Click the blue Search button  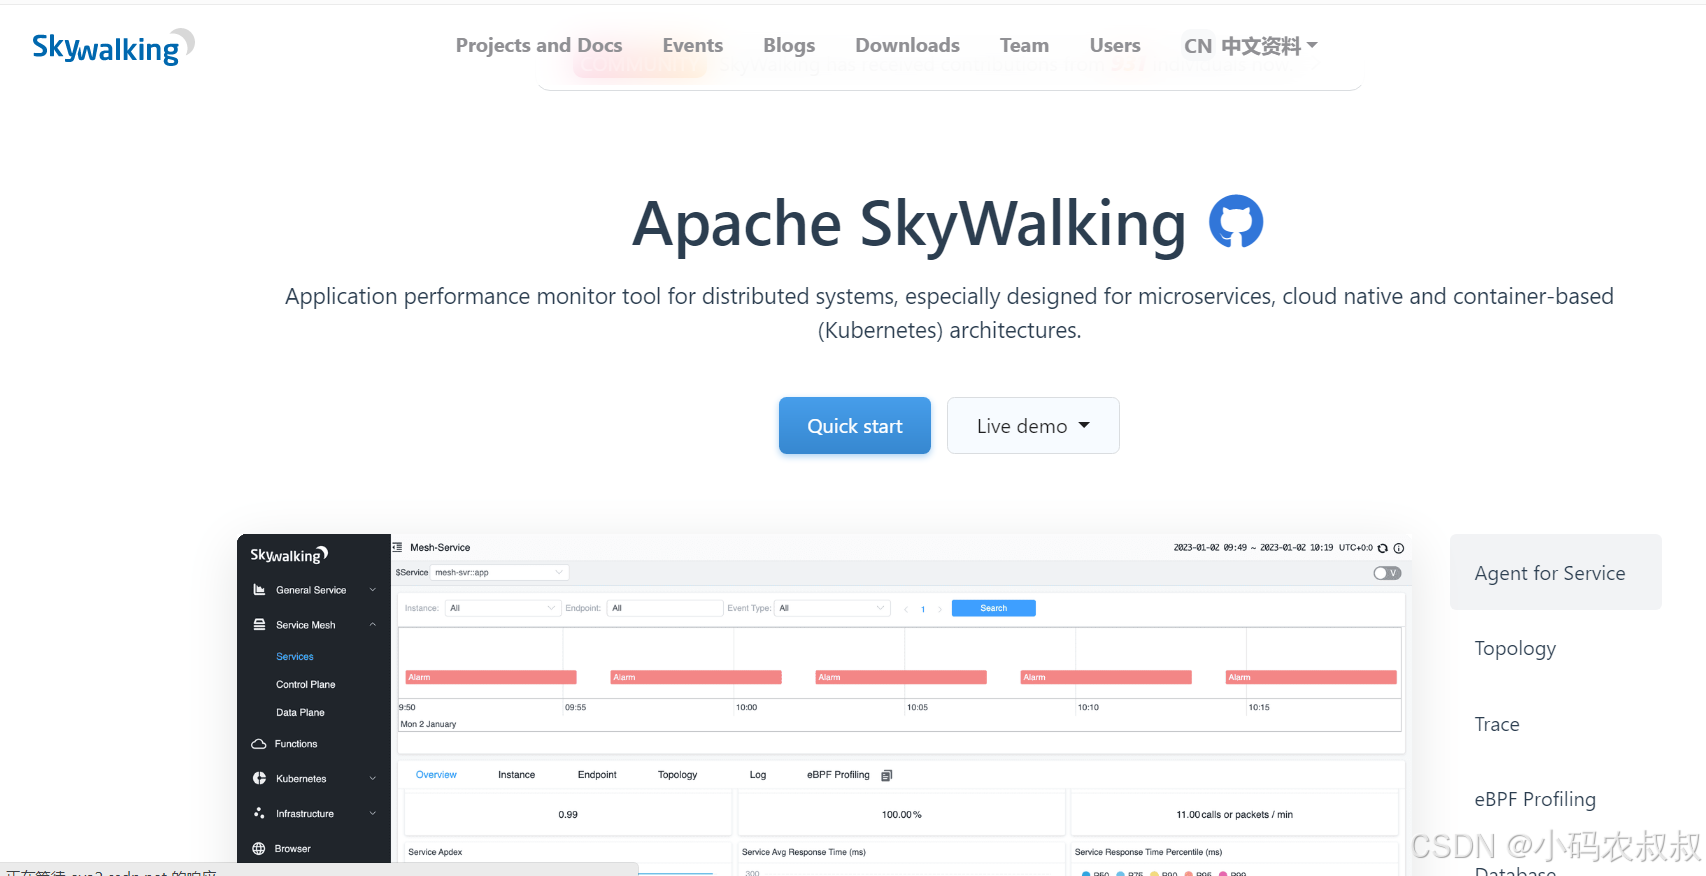tap(993, 608)
